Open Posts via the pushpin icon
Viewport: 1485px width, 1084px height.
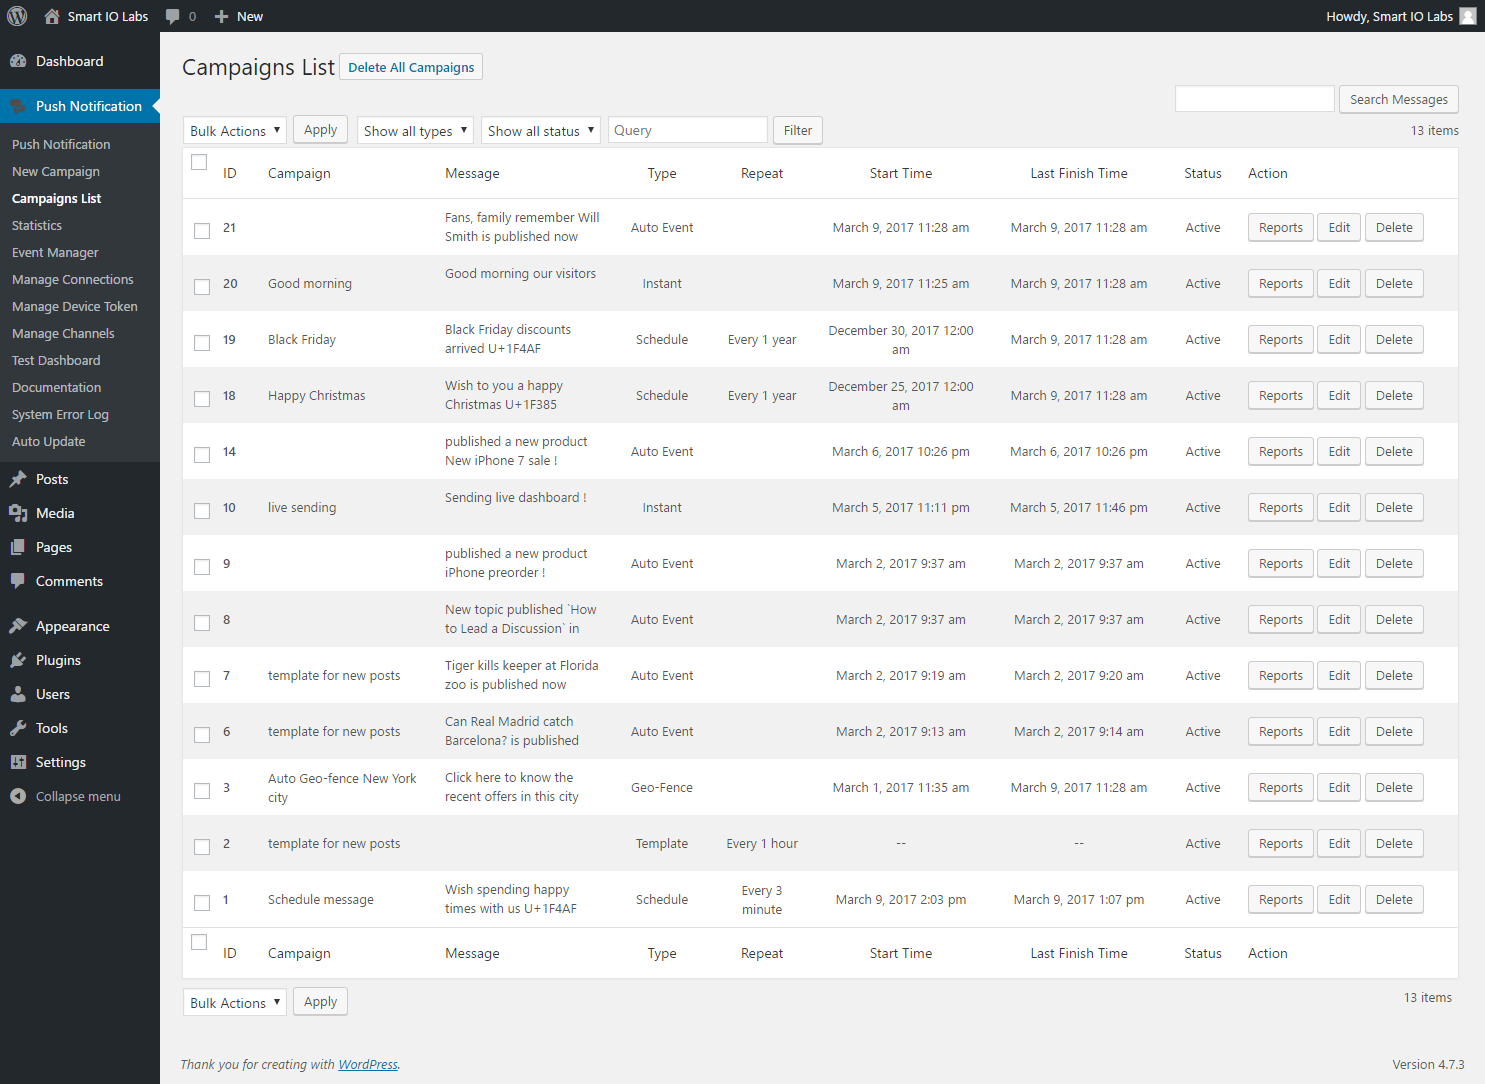(18, 479)
